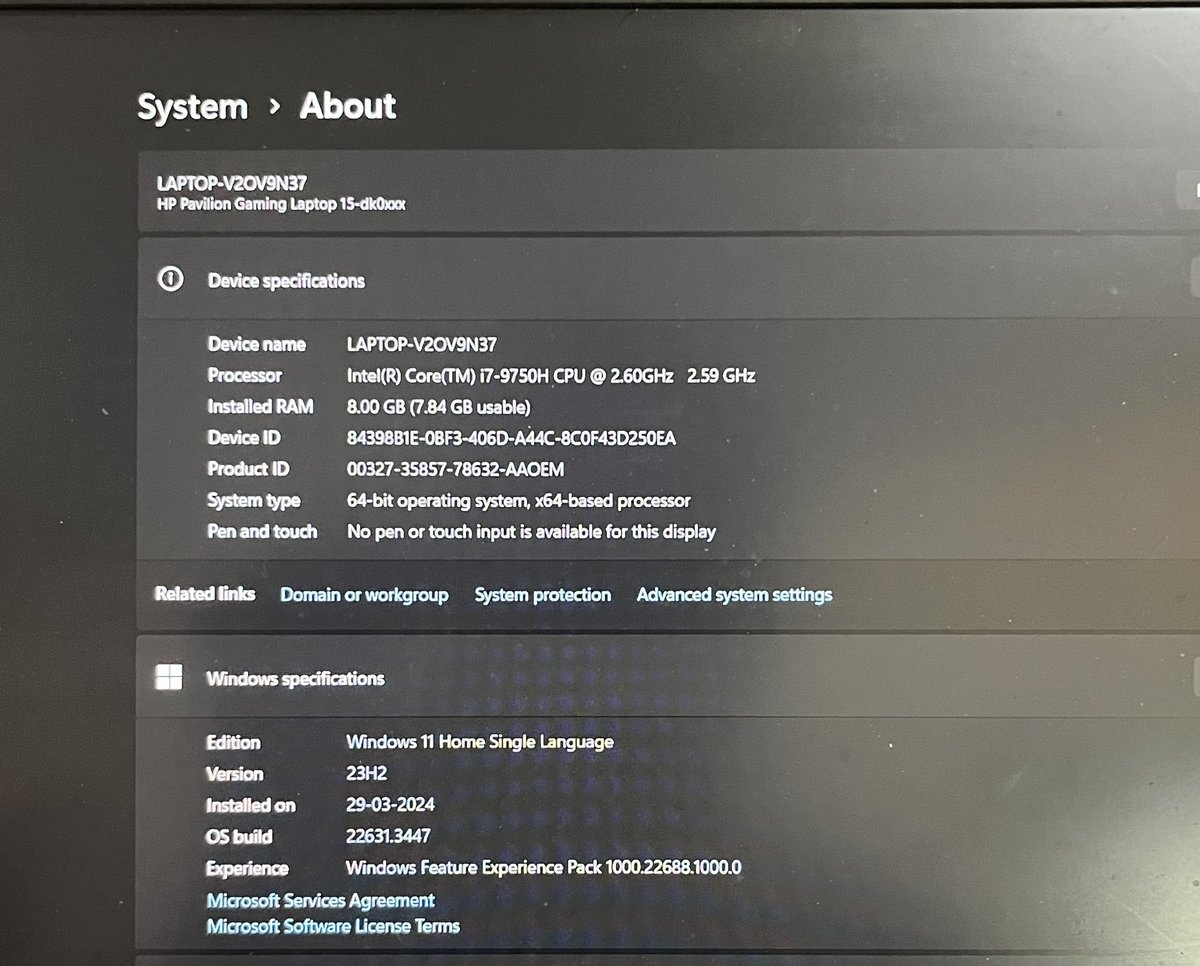Click the Experience label
Screen dimensions: 1200x966
point(247,868)
